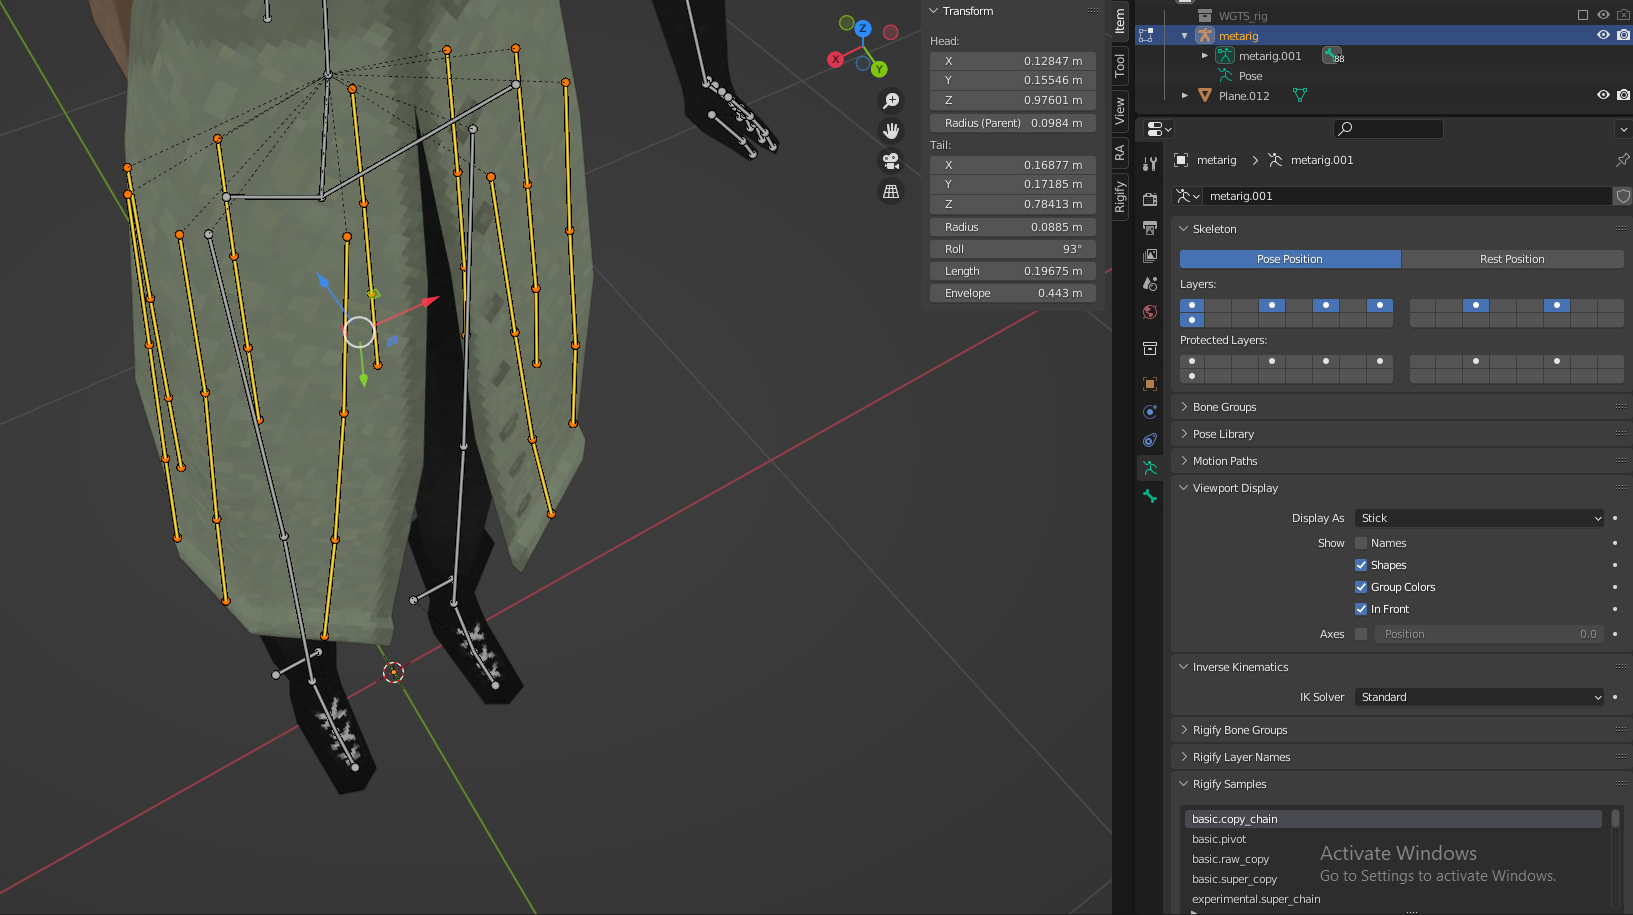Open the Object properties tab
The image size is (1633, 915).
click(1150, 384)
